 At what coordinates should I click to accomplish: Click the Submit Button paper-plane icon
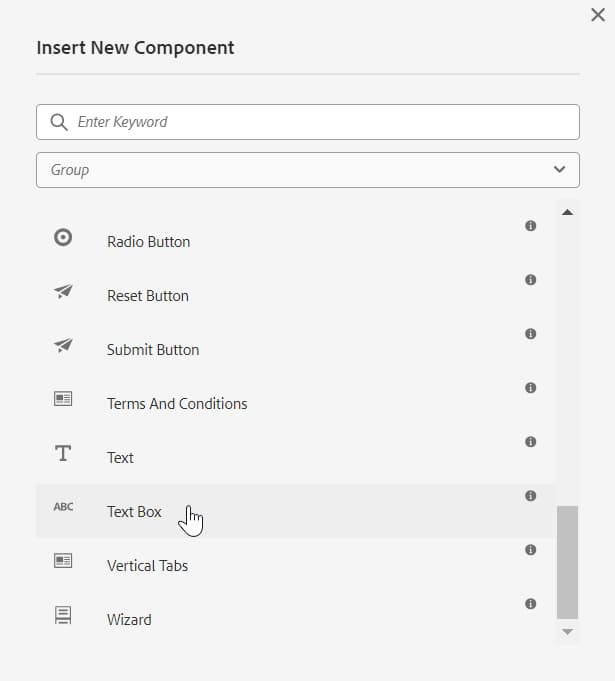click(x=63, y=346)
